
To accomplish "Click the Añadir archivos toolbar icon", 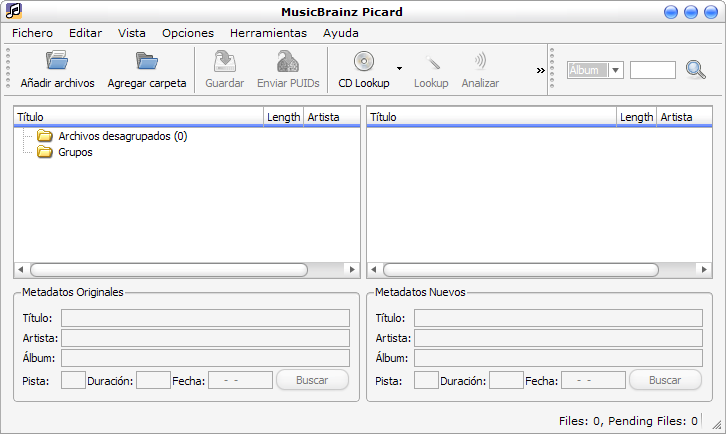I will (x=57, y=62).
